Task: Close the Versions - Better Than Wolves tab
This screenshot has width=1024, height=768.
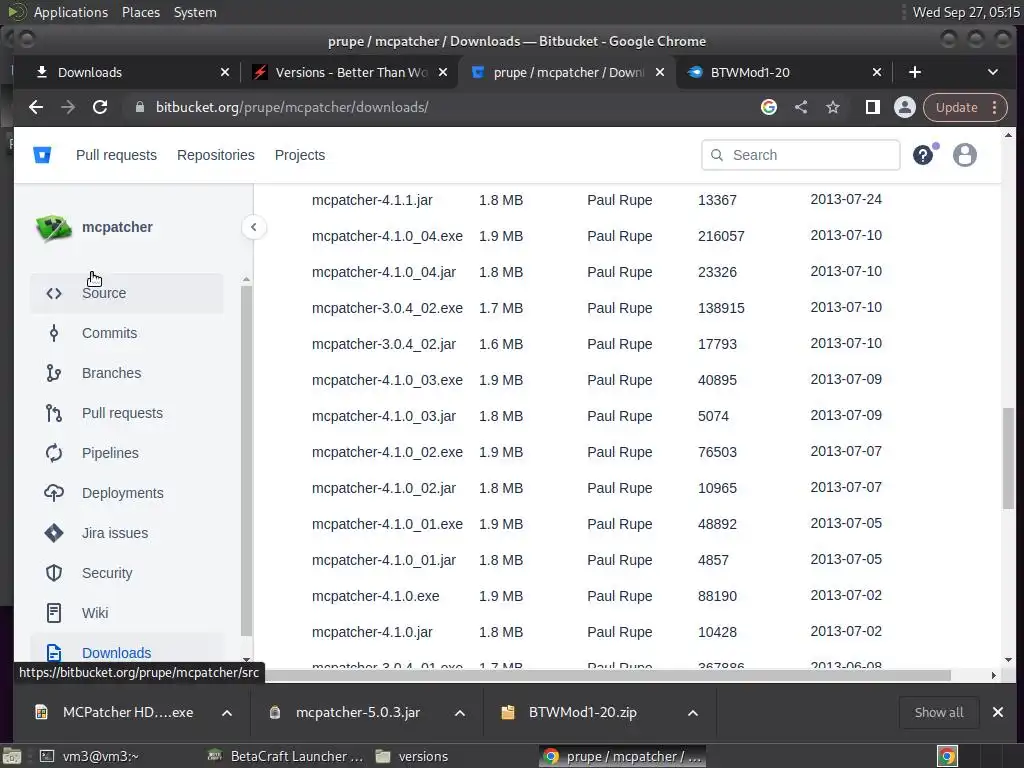Action: (443, 72)
